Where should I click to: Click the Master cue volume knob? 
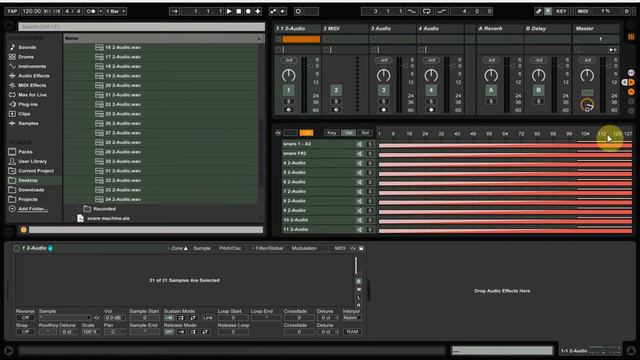pos(587,105)
